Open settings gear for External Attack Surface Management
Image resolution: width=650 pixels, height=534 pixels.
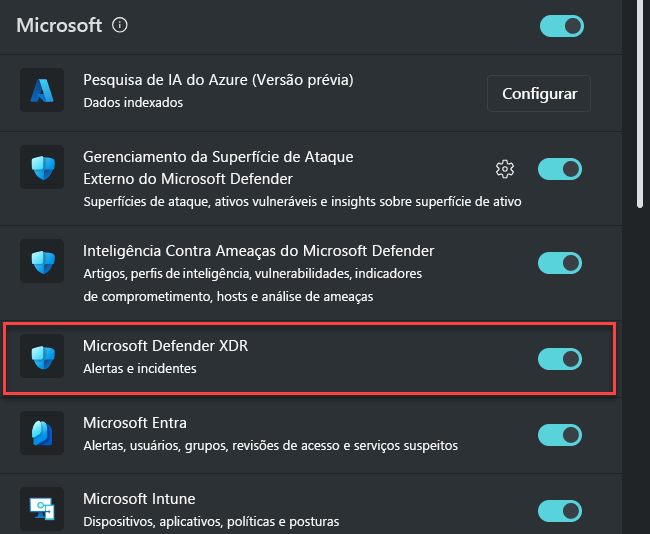pyautogui.click(x=504, y=169)
